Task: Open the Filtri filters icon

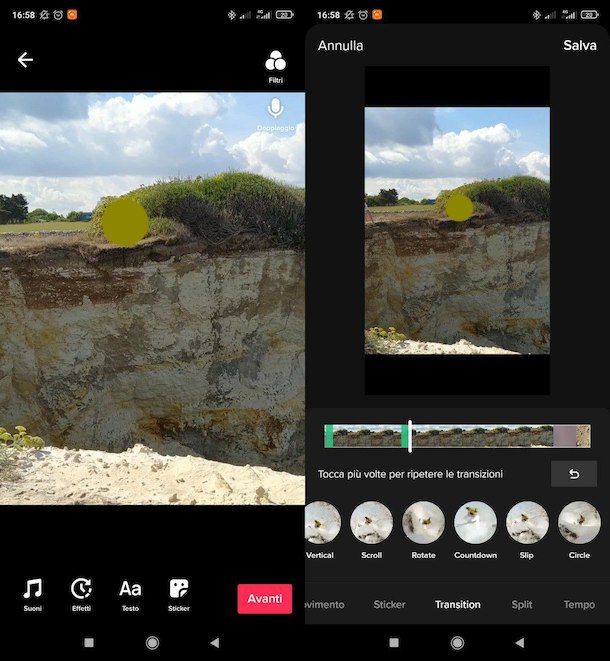Action: pyautogui.click(x=275, y=67)
